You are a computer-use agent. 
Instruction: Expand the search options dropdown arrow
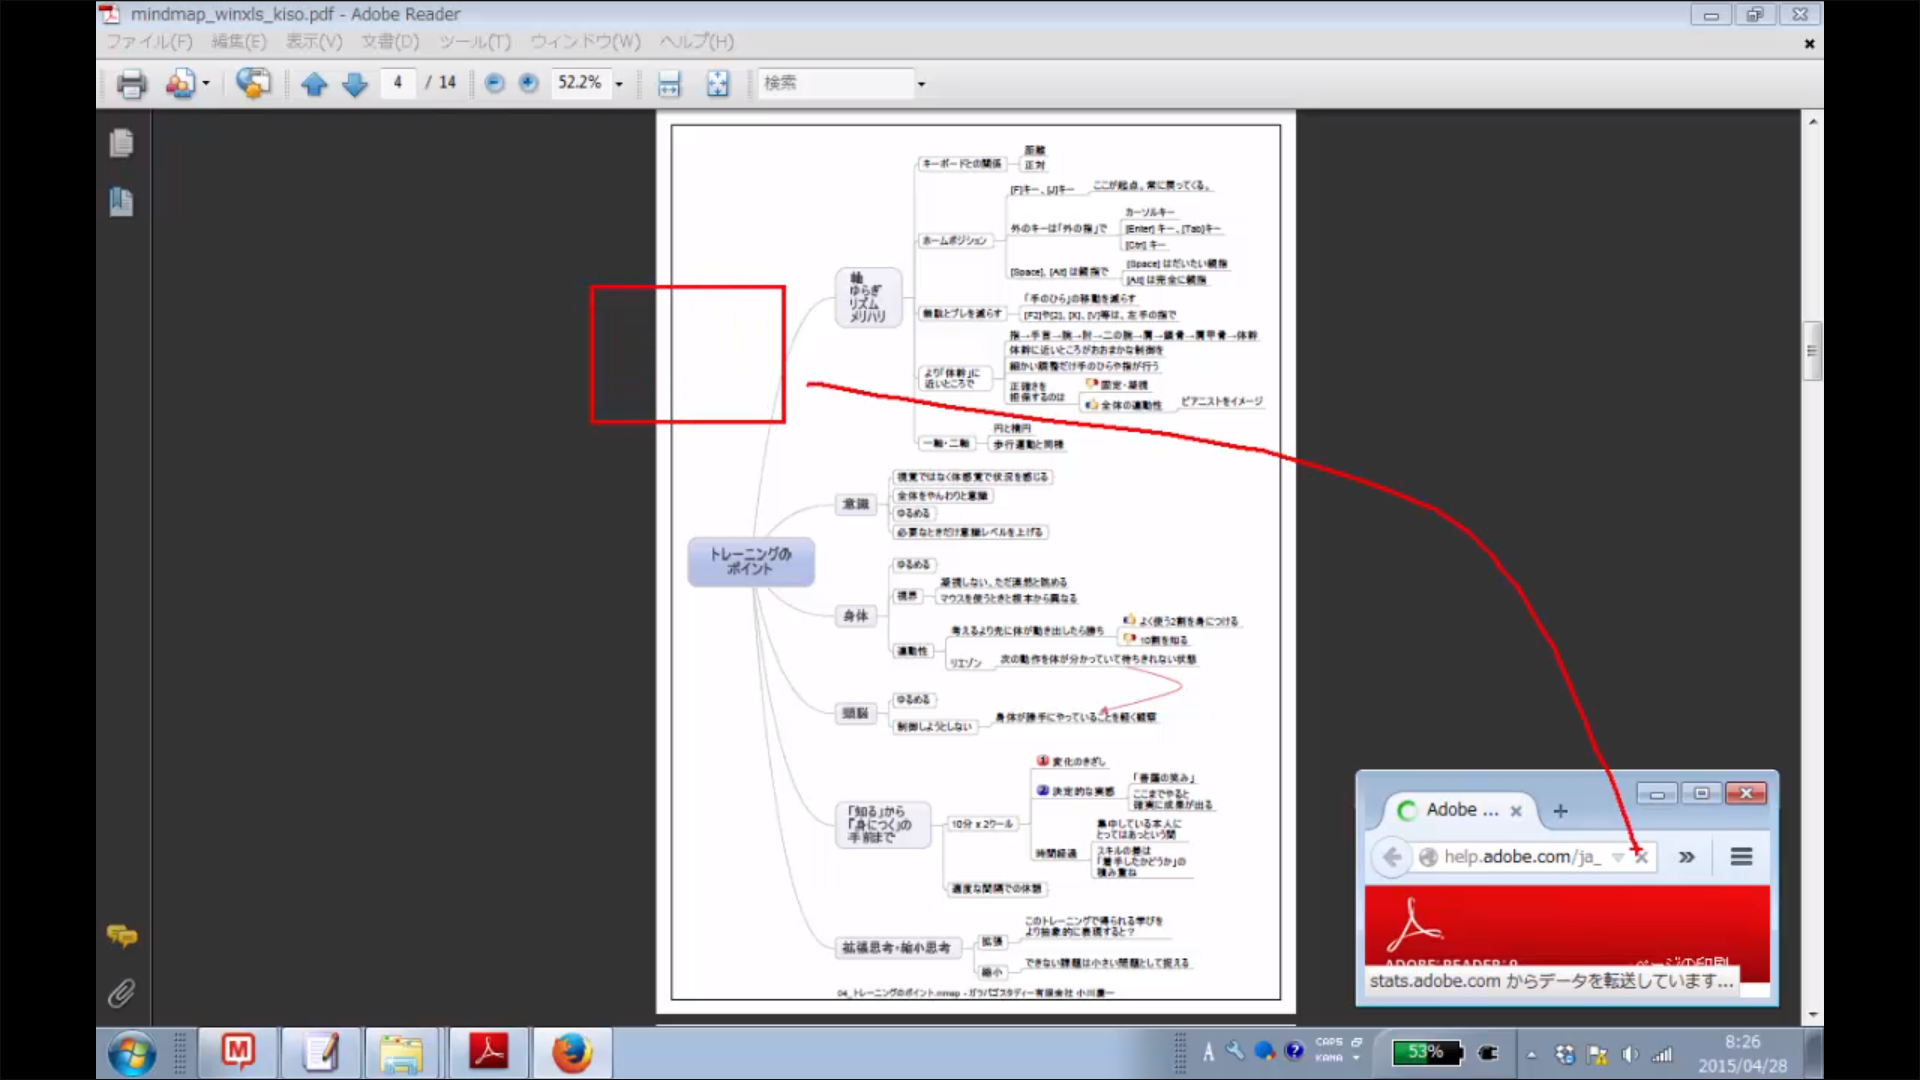pyautogui.click(x=921, y=84)
